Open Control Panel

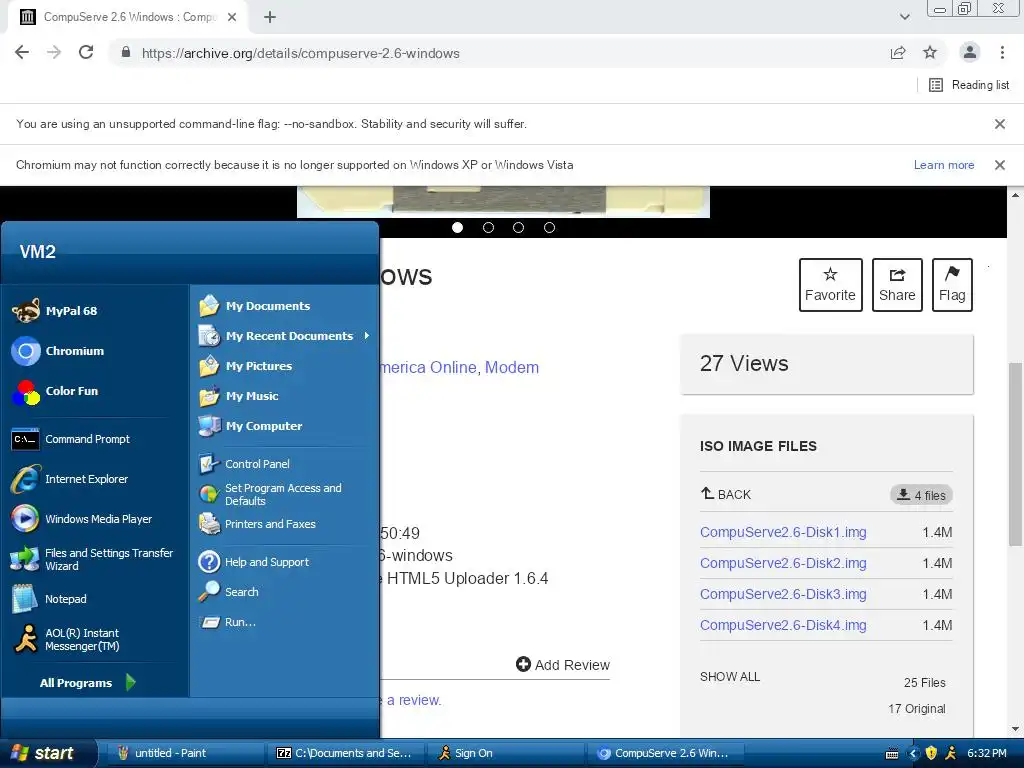(x=244, y=464)
